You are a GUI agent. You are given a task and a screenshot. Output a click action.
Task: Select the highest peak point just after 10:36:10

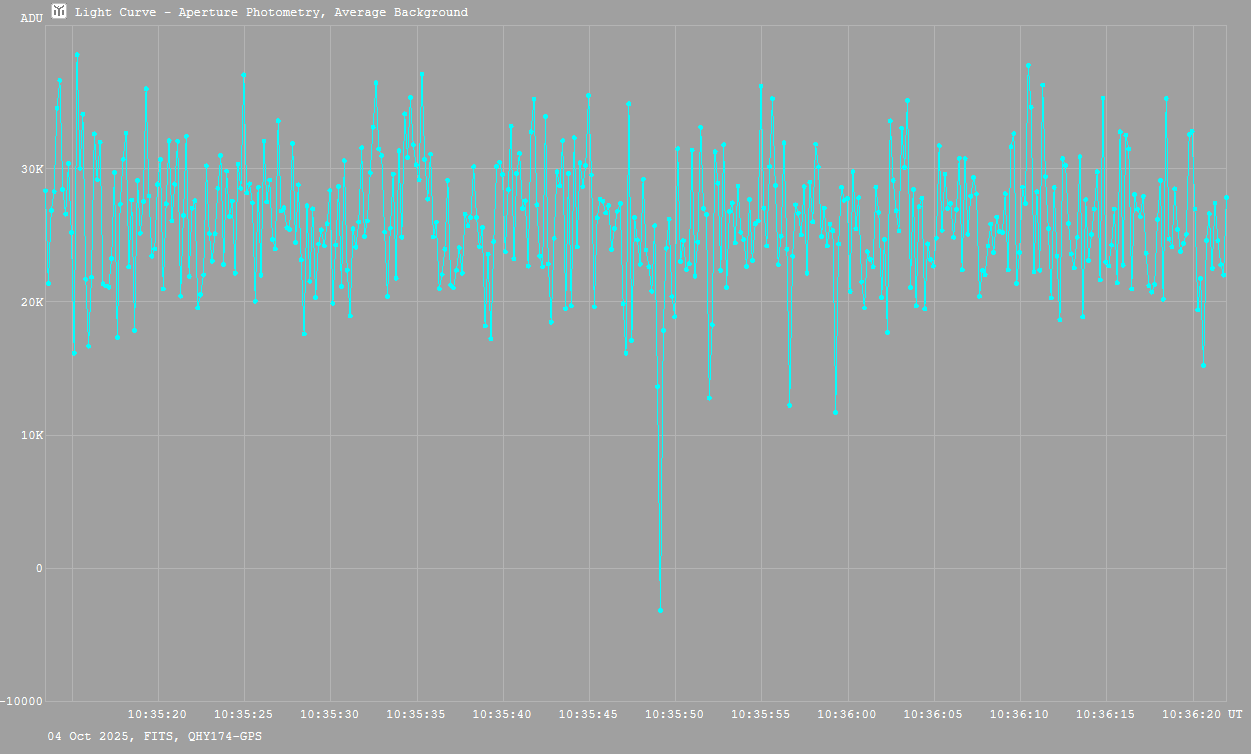click(x=1028, y=66)
